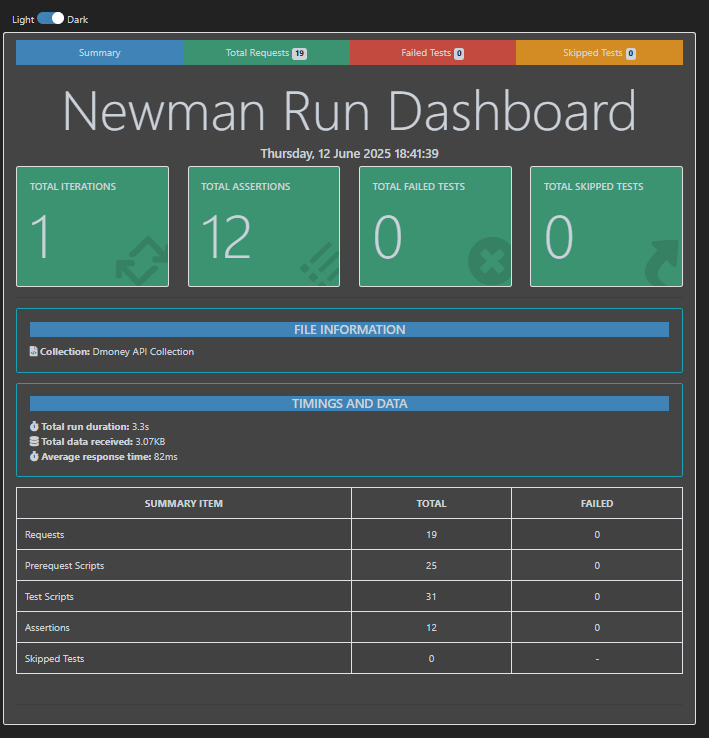Select the TOTAL ITERATIONS card
This screenshot has height=738, width=709.
pyautogui.click(x=92, y=226)
